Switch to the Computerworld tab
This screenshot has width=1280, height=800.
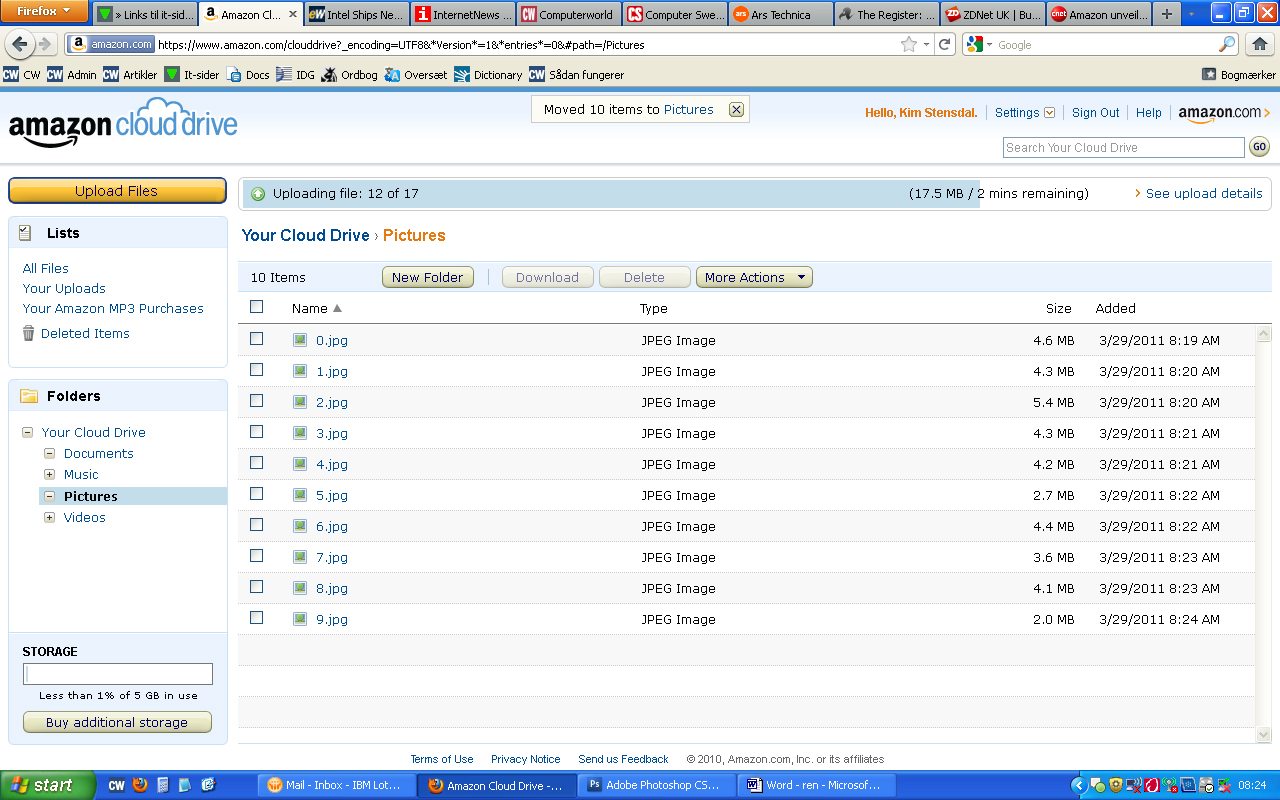[x=568, y=14]
